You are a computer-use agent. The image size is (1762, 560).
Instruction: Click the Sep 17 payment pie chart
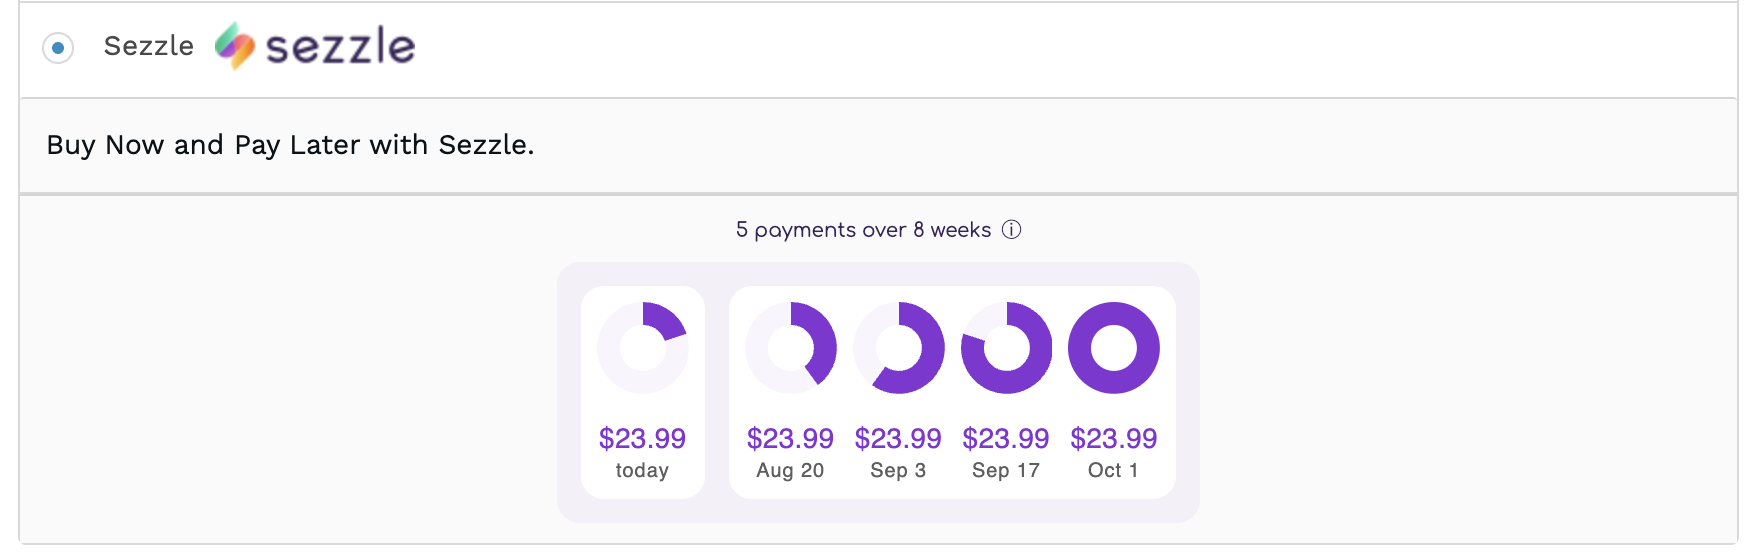click(x=1007, y=348)
